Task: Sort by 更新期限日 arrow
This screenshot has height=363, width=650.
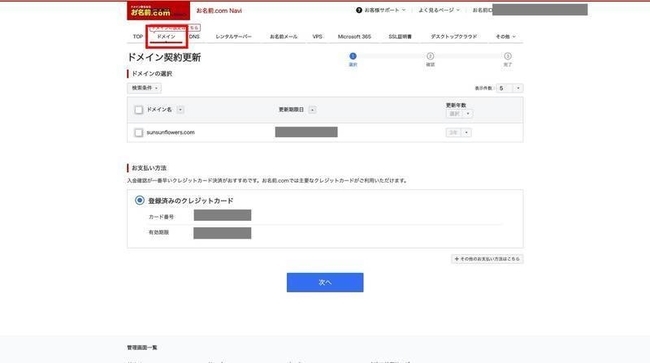Action: tap(312, 110)
